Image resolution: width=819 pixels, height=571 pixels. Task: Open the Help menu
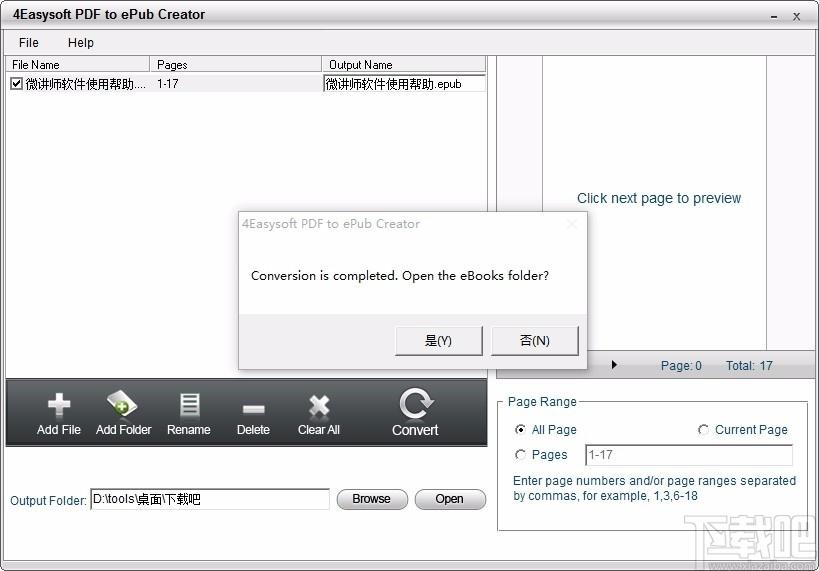point(81,43)
